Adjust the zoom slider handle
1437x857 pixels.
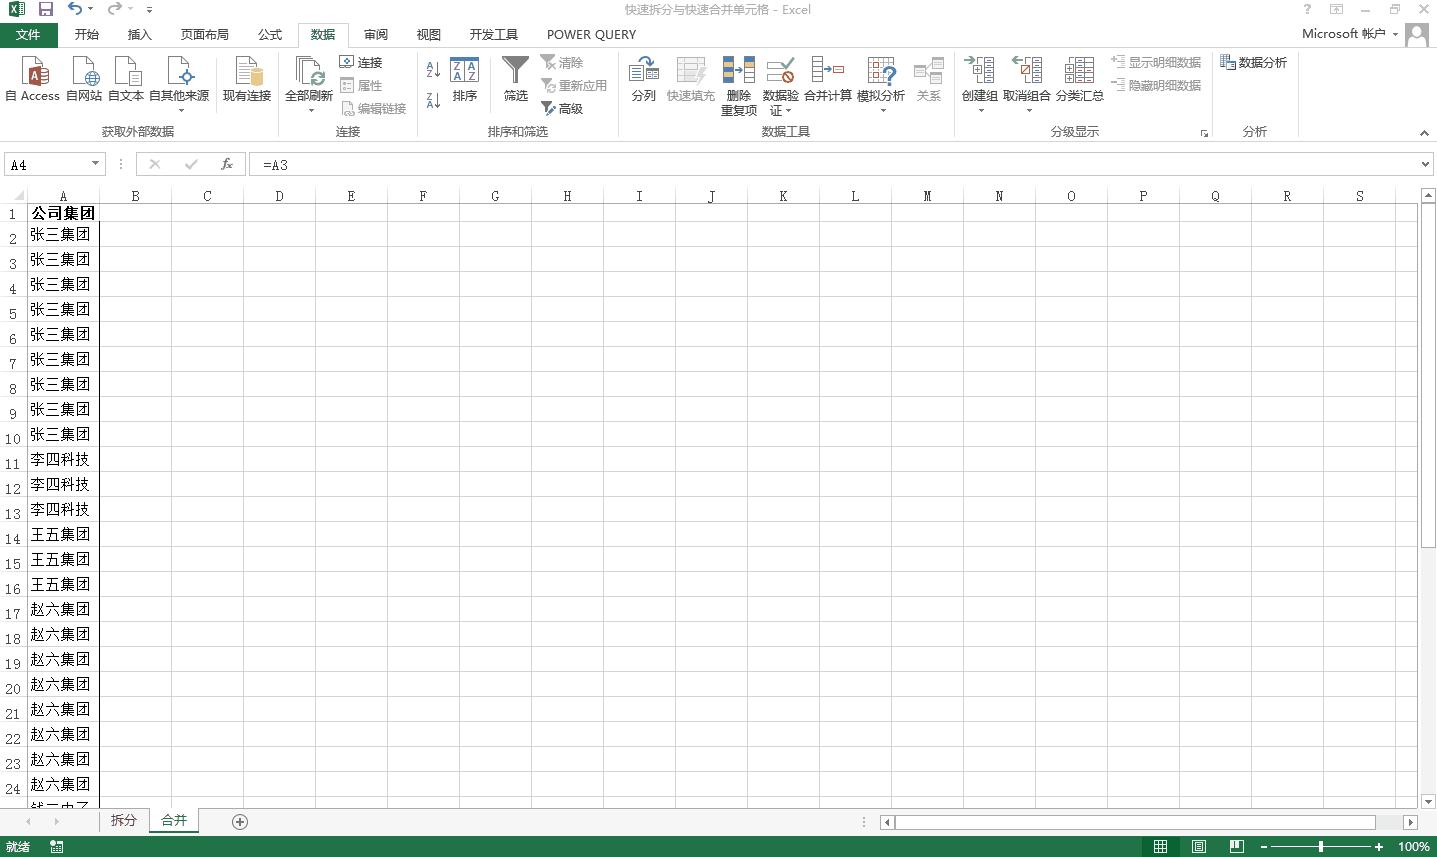point(1321,847)
